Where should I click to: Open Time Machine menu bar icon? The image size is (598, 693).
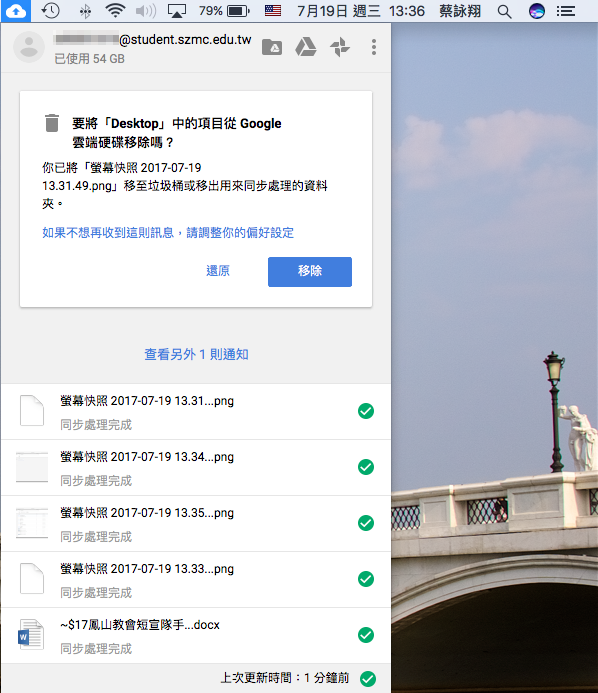[50, 11]
